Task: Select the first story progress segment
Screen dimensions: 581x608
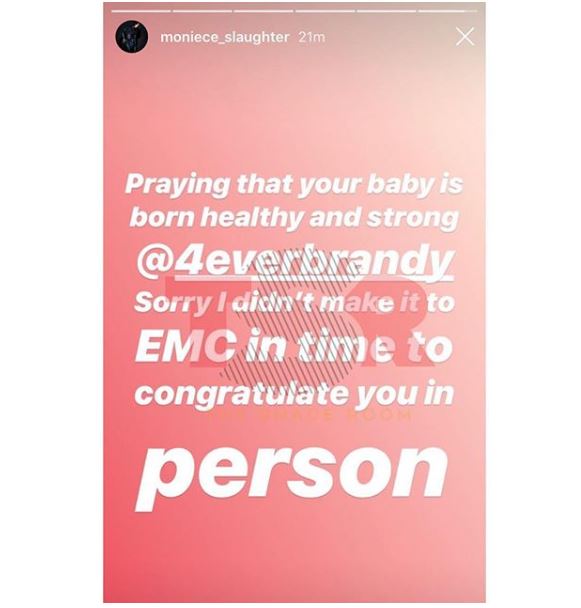Action: click(142, 11)
